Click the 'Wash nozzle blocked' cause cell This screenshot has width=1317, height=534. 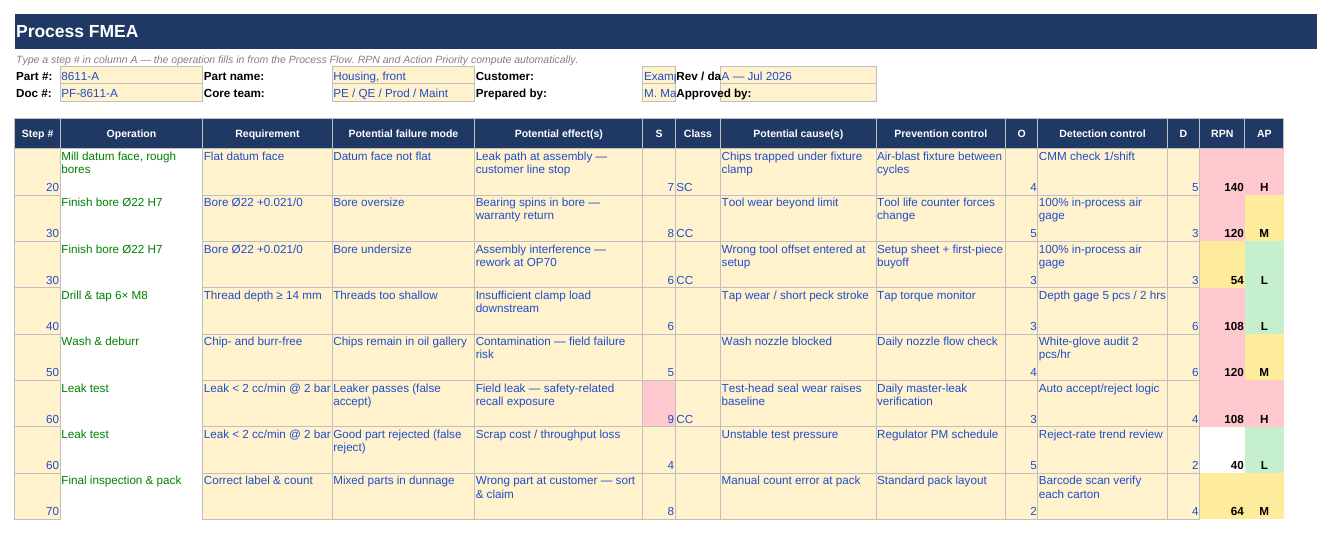pos(798,357)
